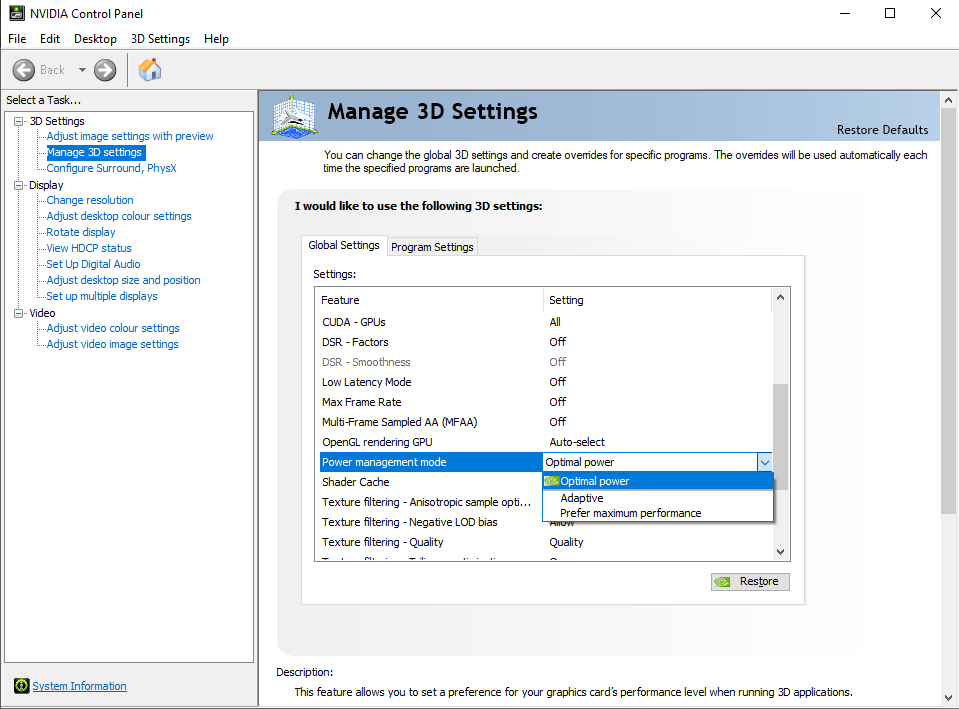Click the Setting column header
The image size is (959, 709).
point(657,300)
